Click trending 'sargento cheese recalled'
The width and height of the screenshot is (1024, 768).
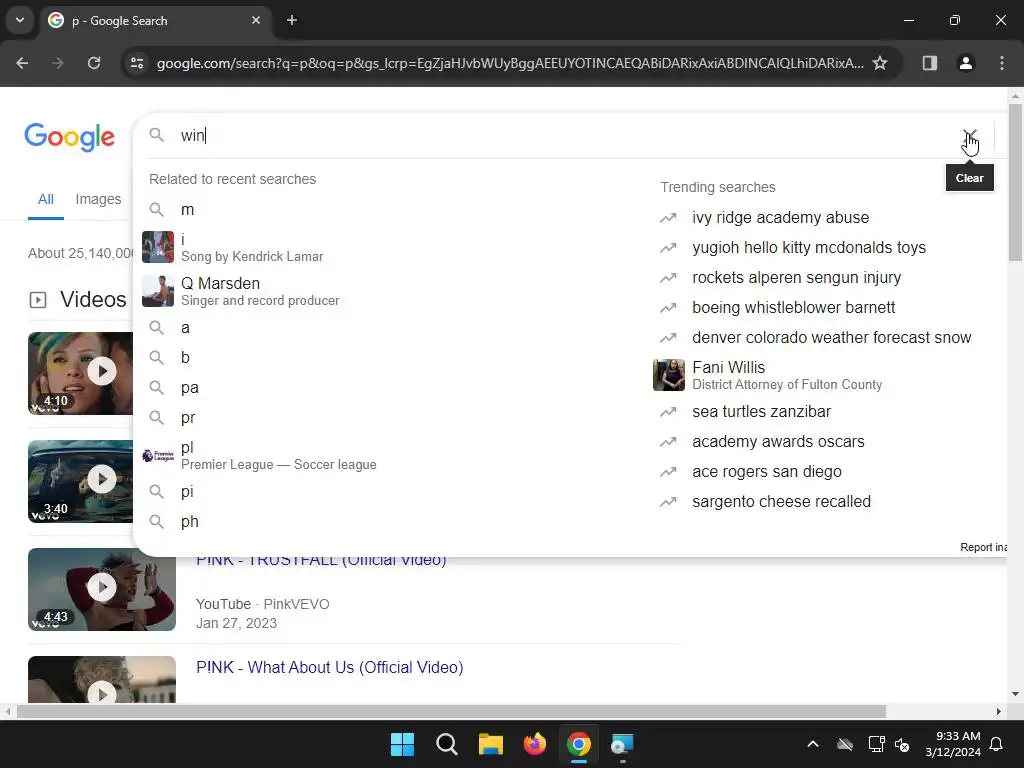[781, 502]
